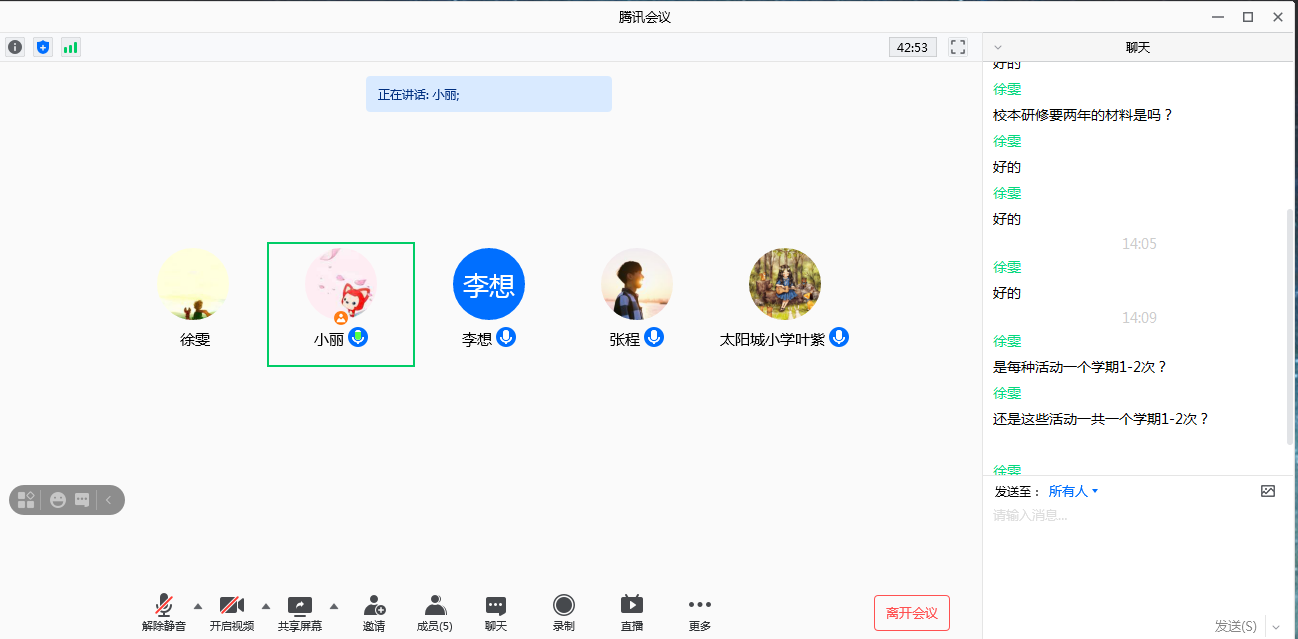This screenshot has width=1298, height=639.
Task: Check the green network signal icon
Action: coord(70,47)
